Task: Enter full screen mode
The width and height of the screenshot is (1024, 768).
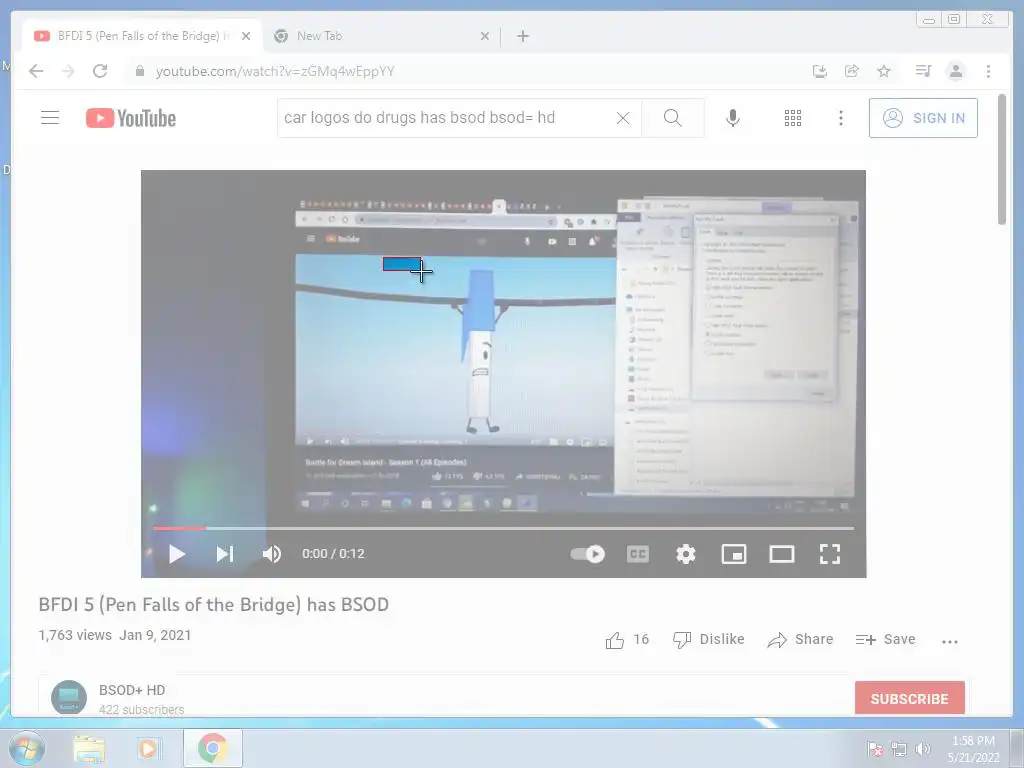Action: [x=829, y=554]
